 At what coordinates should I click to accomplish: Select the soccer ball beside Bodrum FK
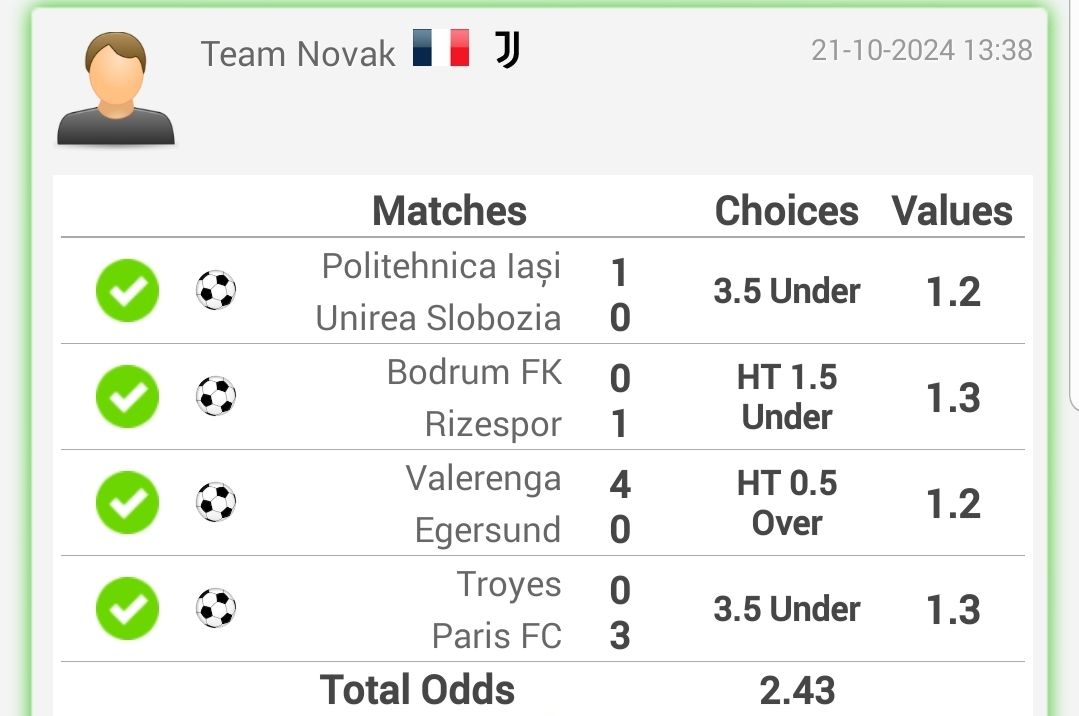[216, 396]
